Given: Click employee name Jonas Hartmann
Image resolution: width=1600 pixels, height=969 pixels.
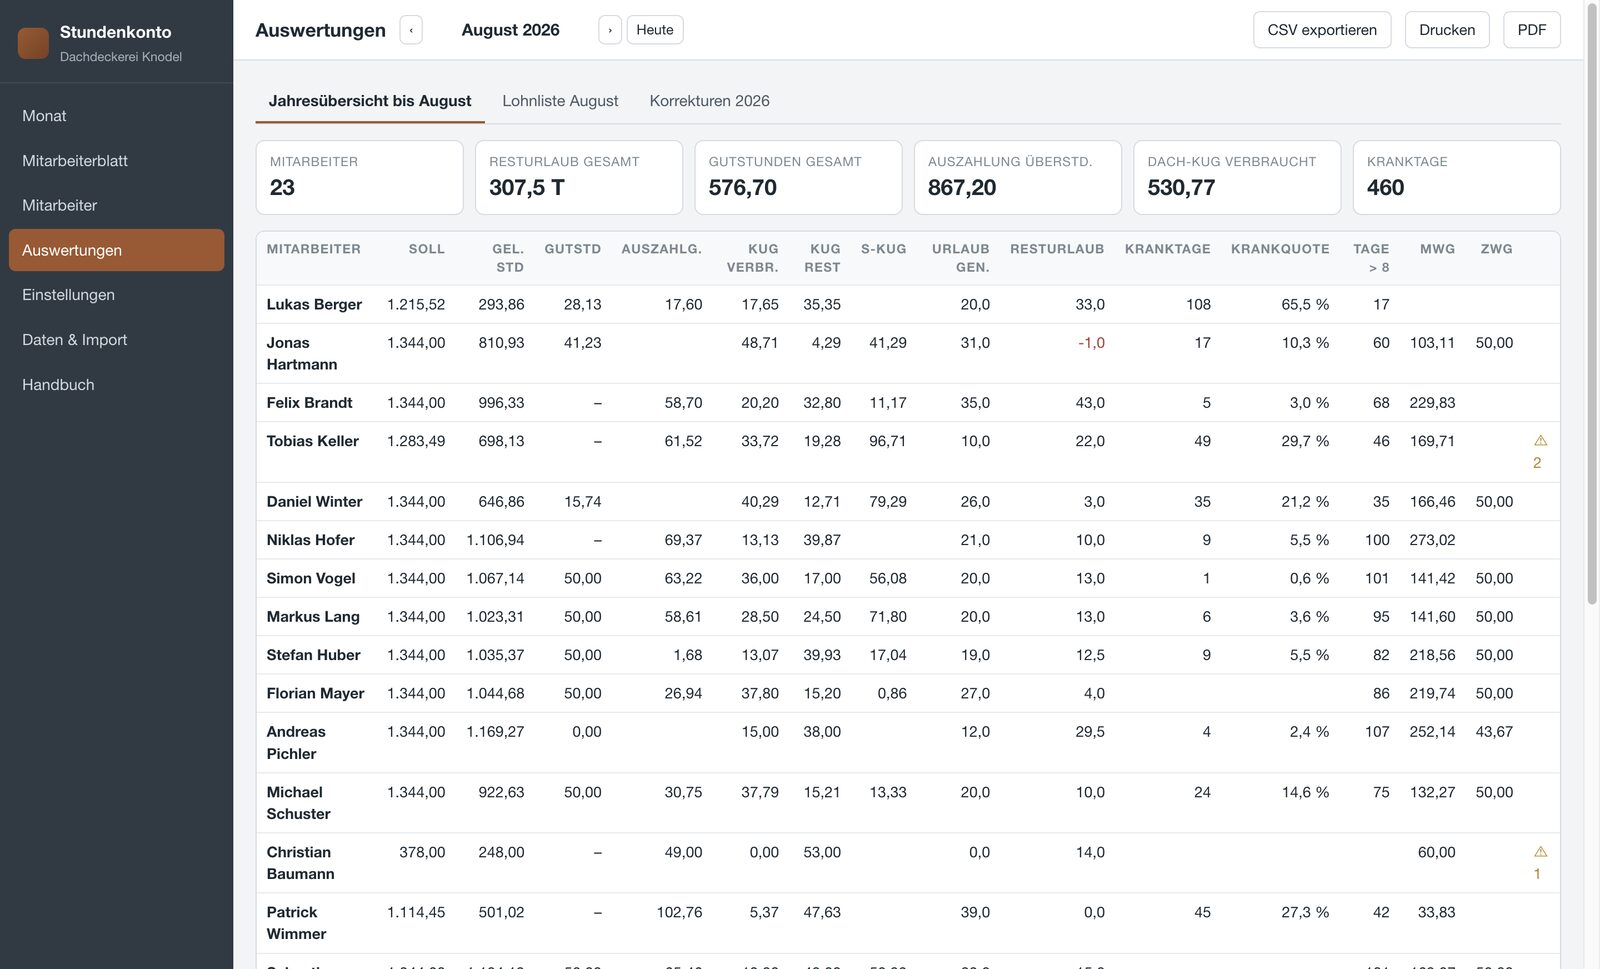Looking at the screenshot, I should pos(302,353).
